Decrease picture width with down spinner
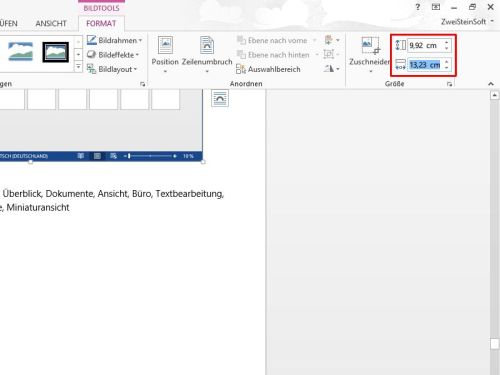The width and height of the screenshot is (500, 375). point(447,68)
